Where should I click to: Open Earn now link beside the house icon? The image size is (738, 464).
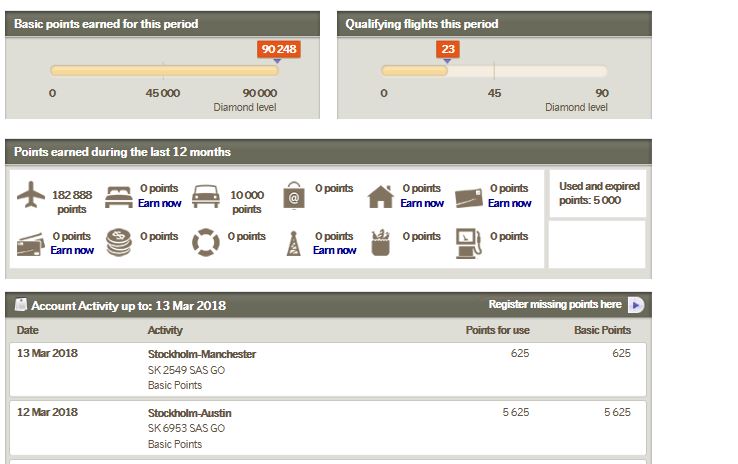coord(422,203)
